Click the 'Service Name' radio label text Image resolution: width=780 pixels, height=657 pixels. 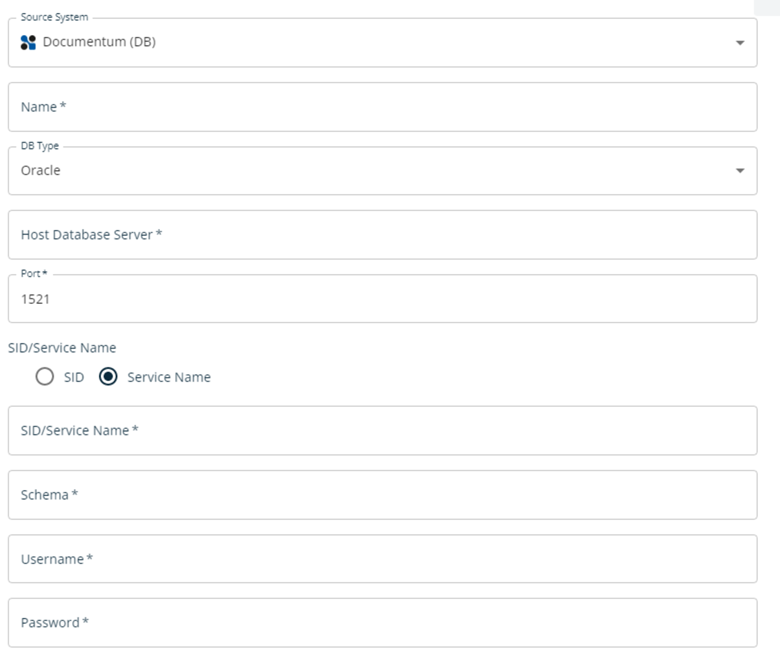[168, 377]
